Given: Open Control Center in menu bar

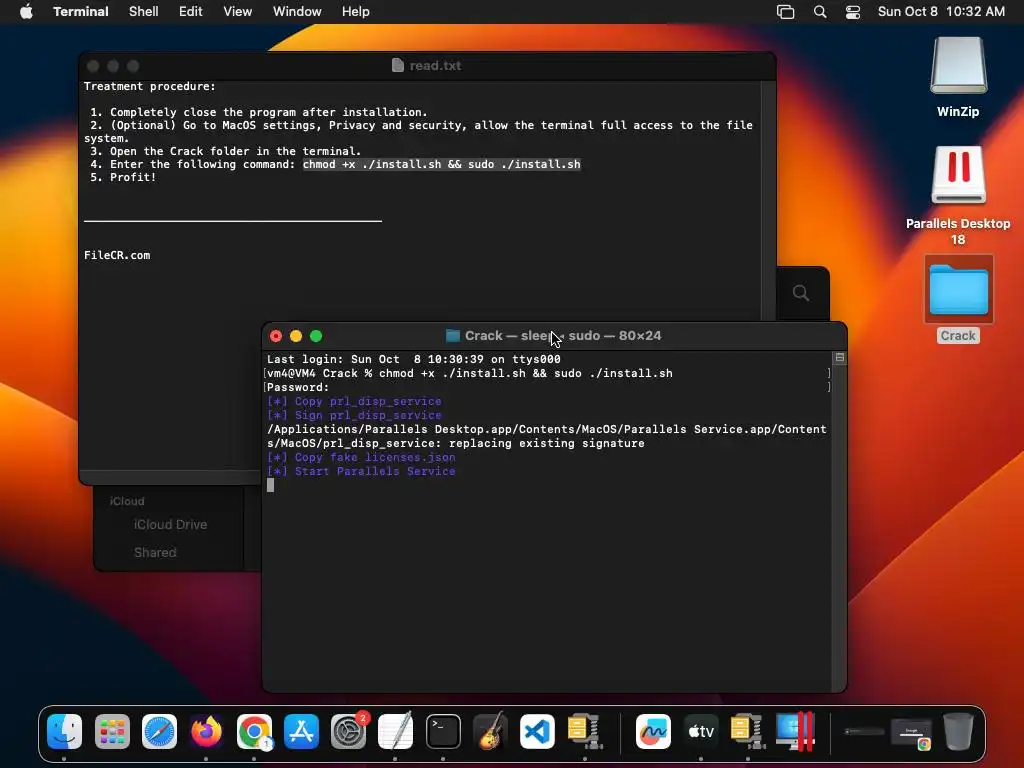Looking at the screenshot, I should 853,12.
